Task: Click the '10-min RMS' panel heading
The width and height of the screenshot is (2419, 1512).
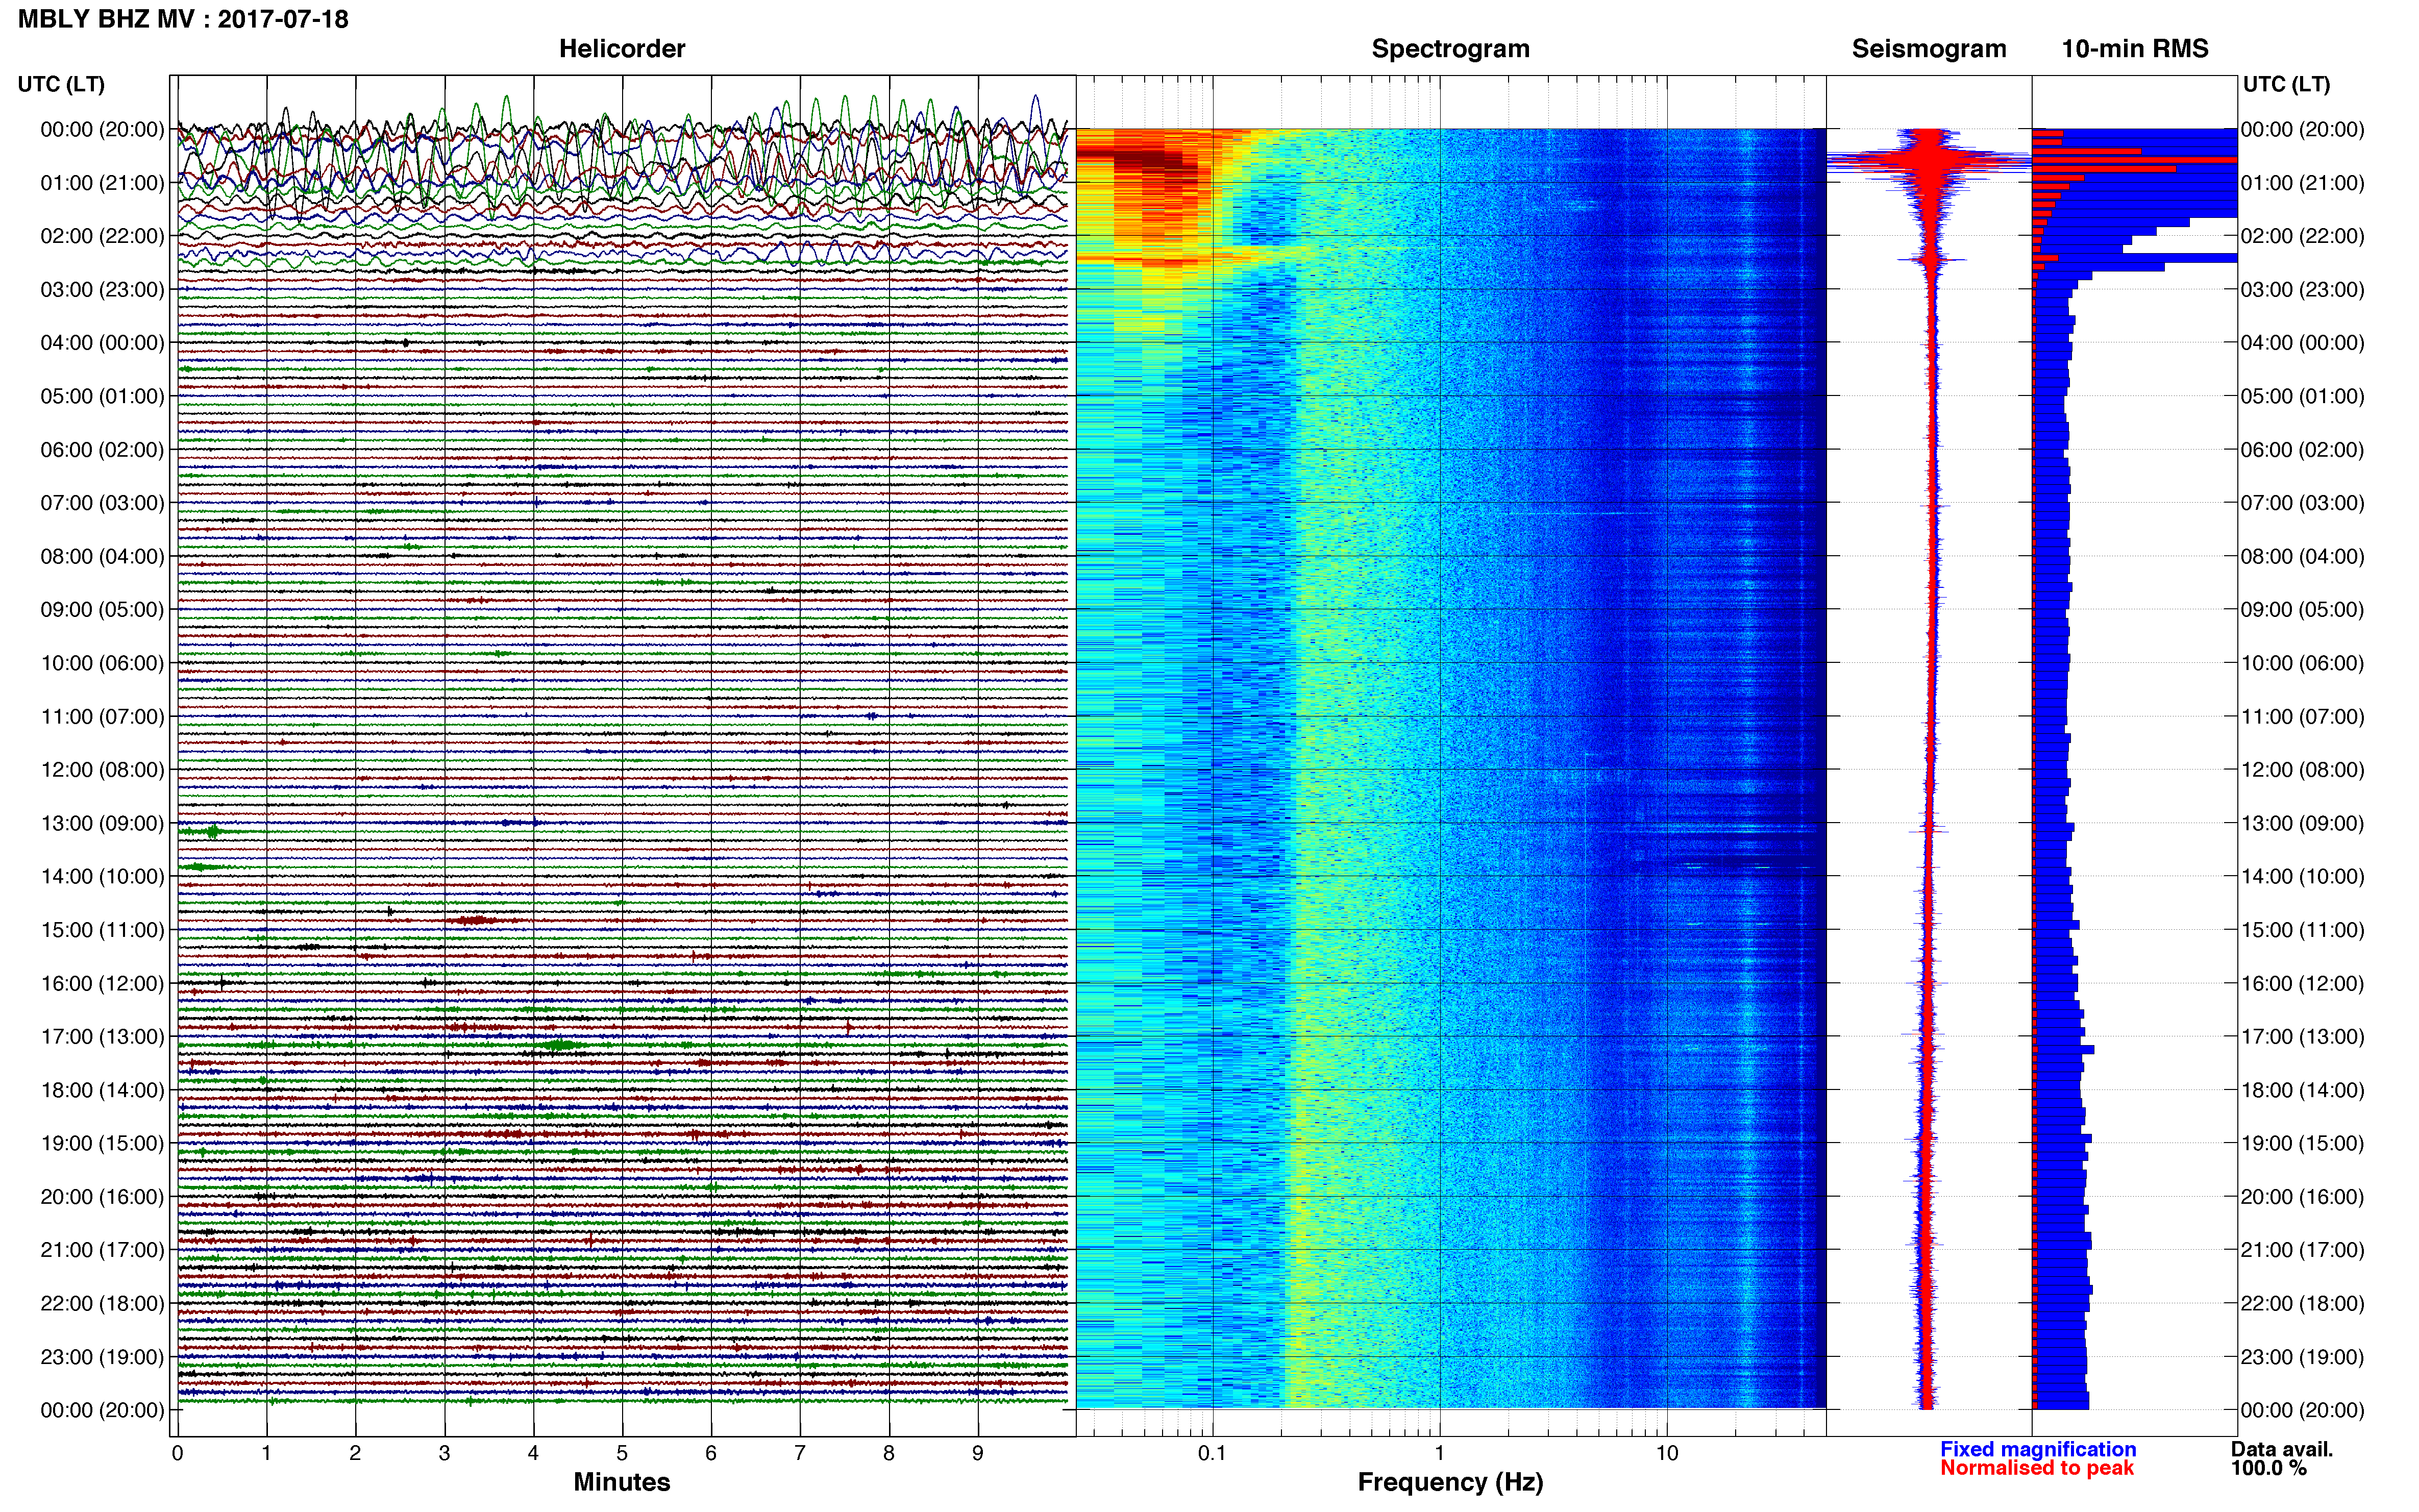Action: click(2135, 49)
